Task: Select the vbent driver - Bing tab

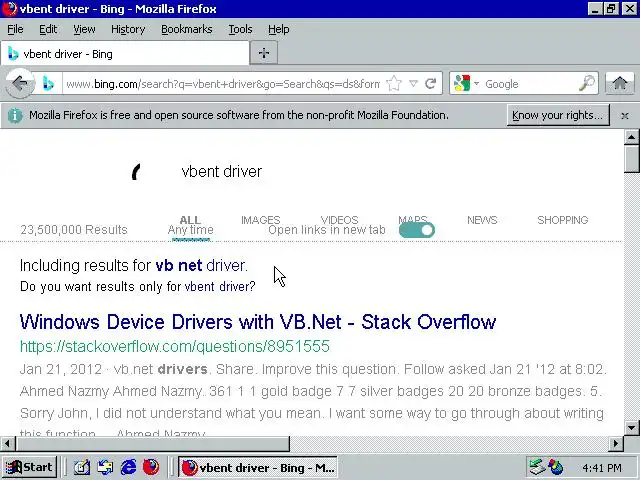Action: click(125, 53)
